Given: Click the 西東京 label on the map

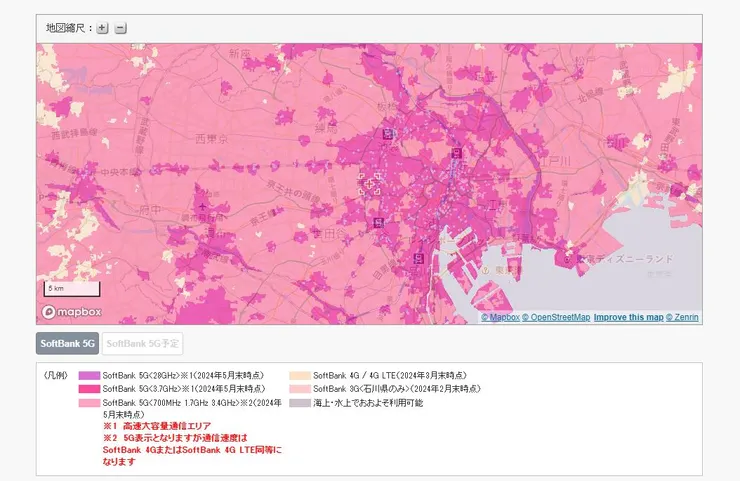Looking at the screenshot, I should (x=211, y=139).
